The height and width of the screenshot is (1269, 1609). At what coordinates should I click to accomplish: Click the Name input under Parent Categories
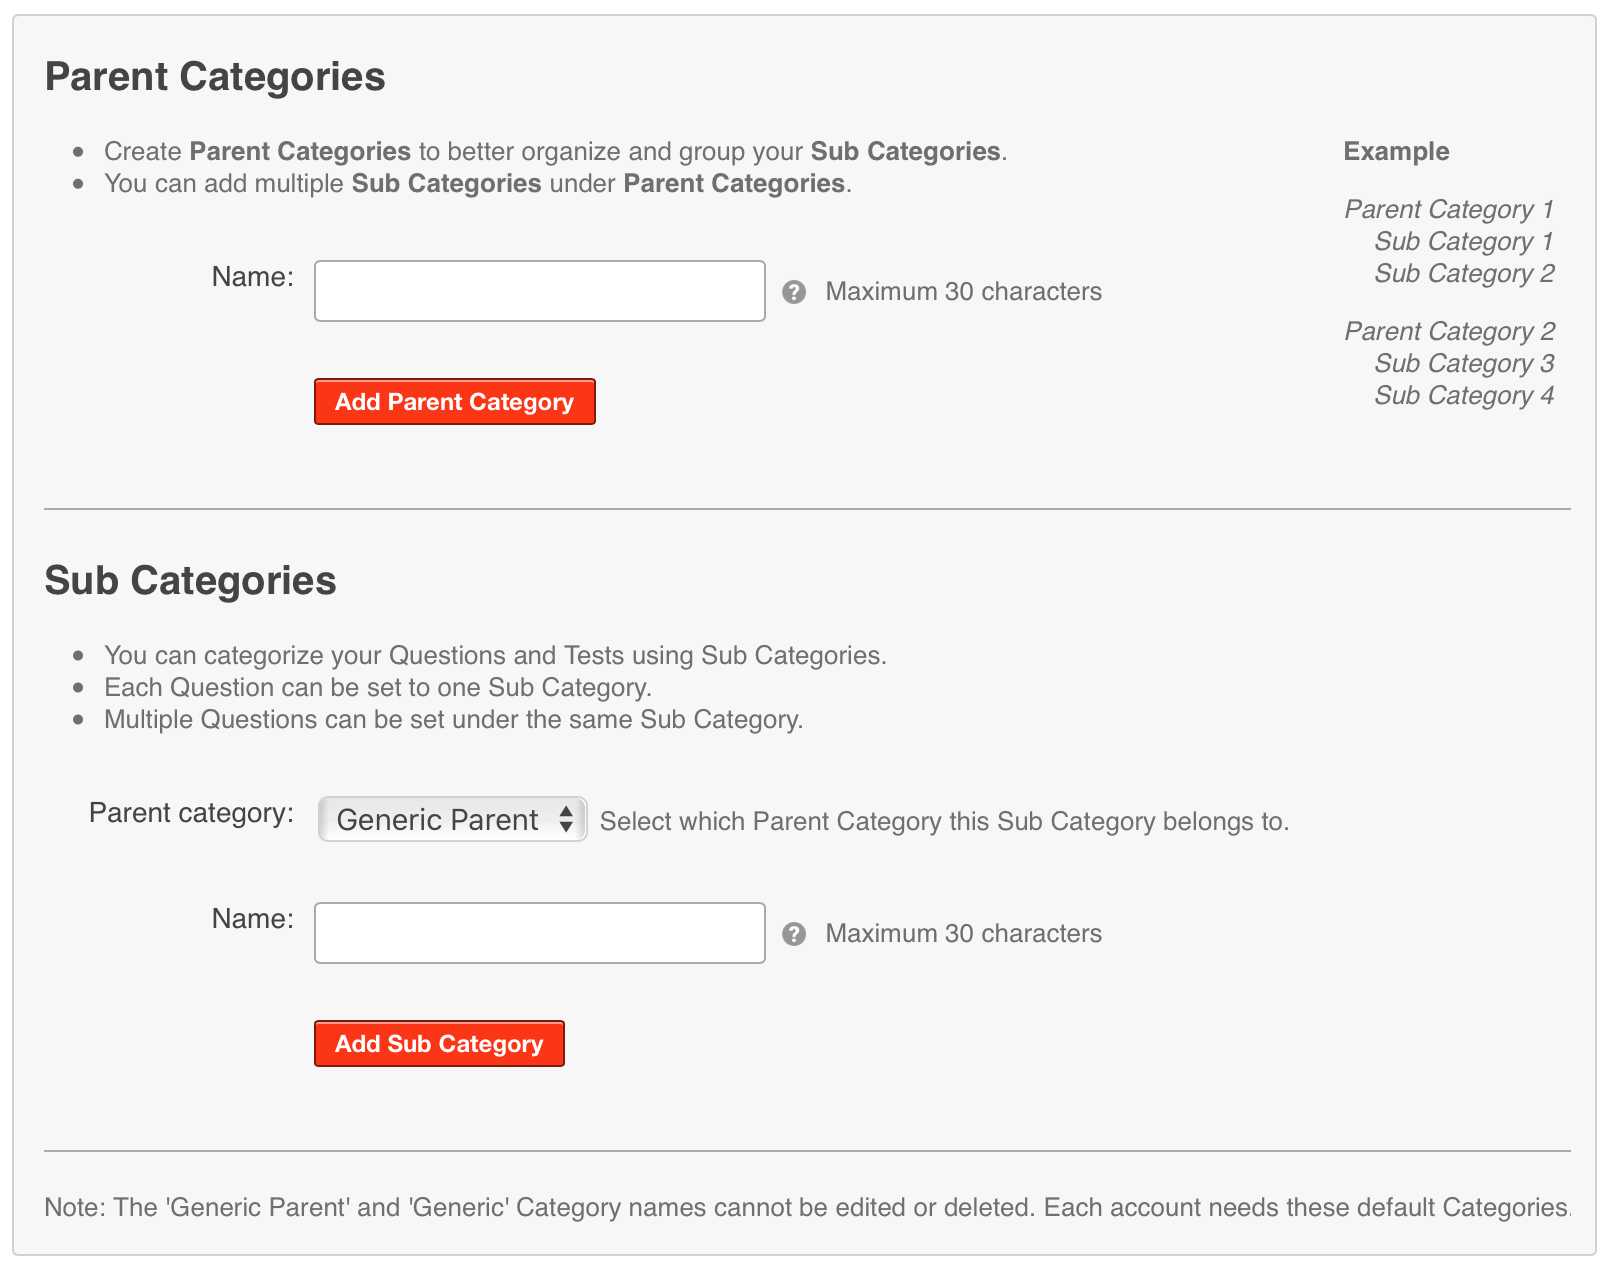539,290
